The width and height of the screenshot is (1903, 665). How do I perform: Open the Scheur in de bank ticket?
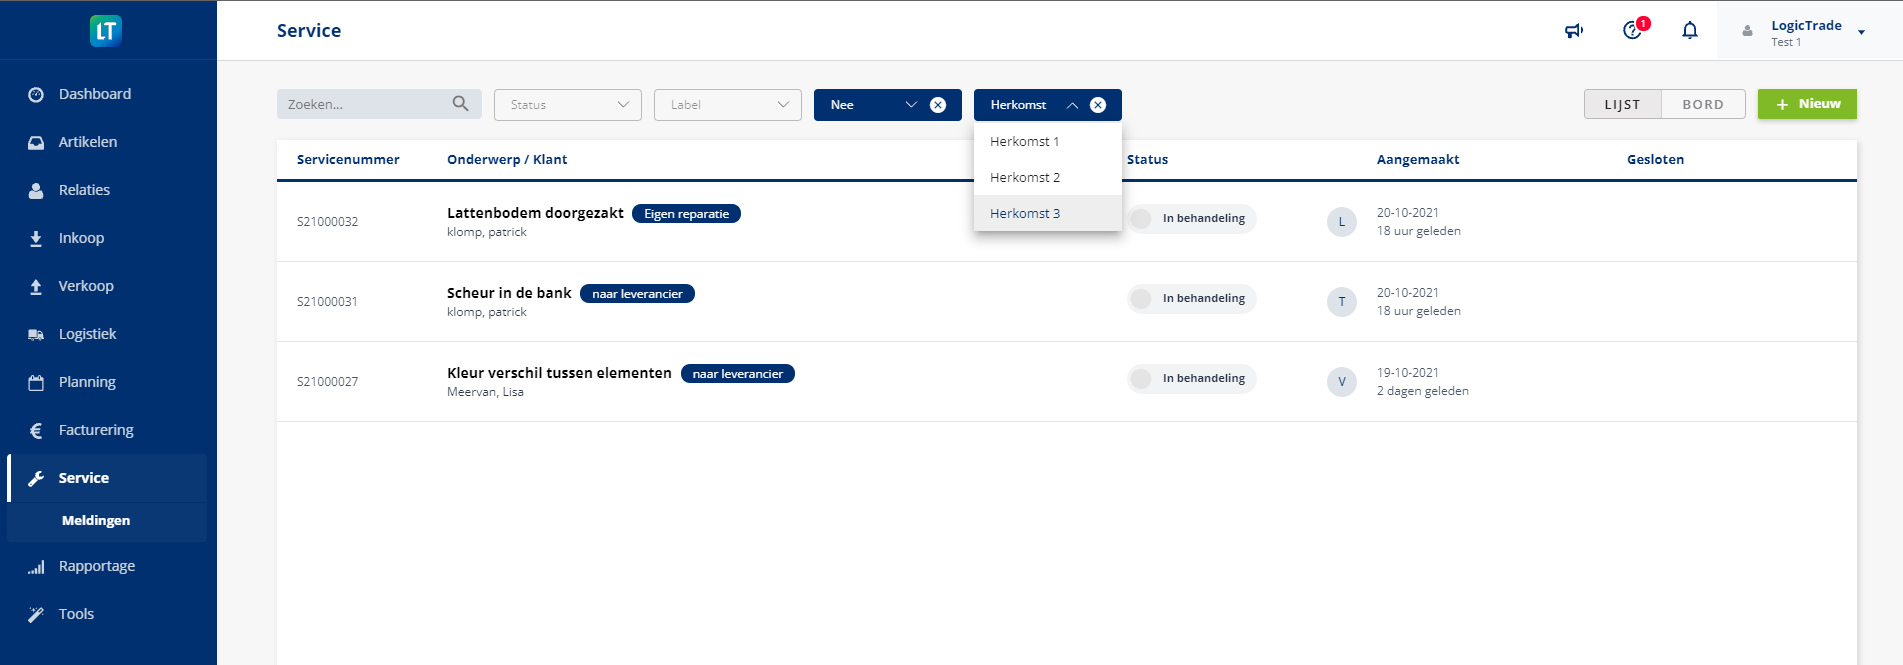509,293
